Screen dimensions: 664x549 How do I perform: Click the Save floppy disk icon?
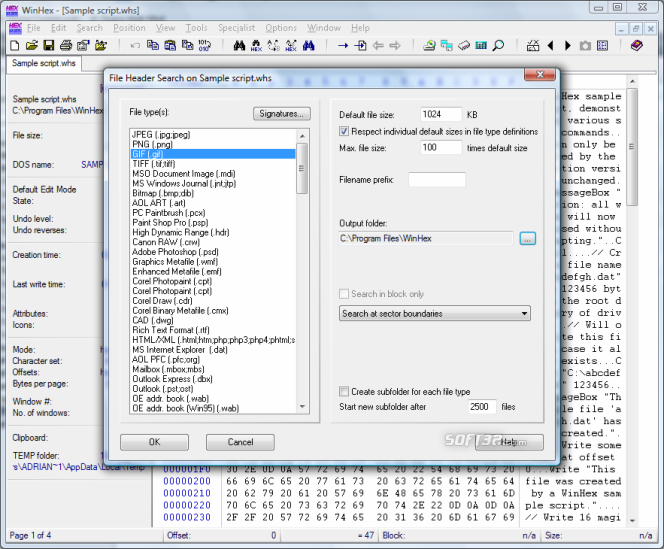(x=49, y=45)
